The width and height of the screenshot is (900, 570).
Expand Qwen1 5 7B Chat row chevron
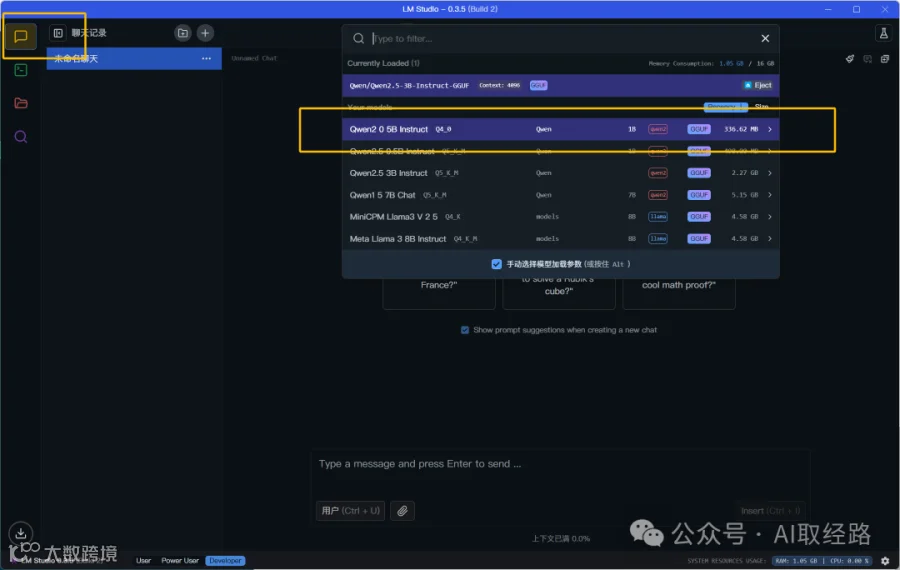(770, 195)
